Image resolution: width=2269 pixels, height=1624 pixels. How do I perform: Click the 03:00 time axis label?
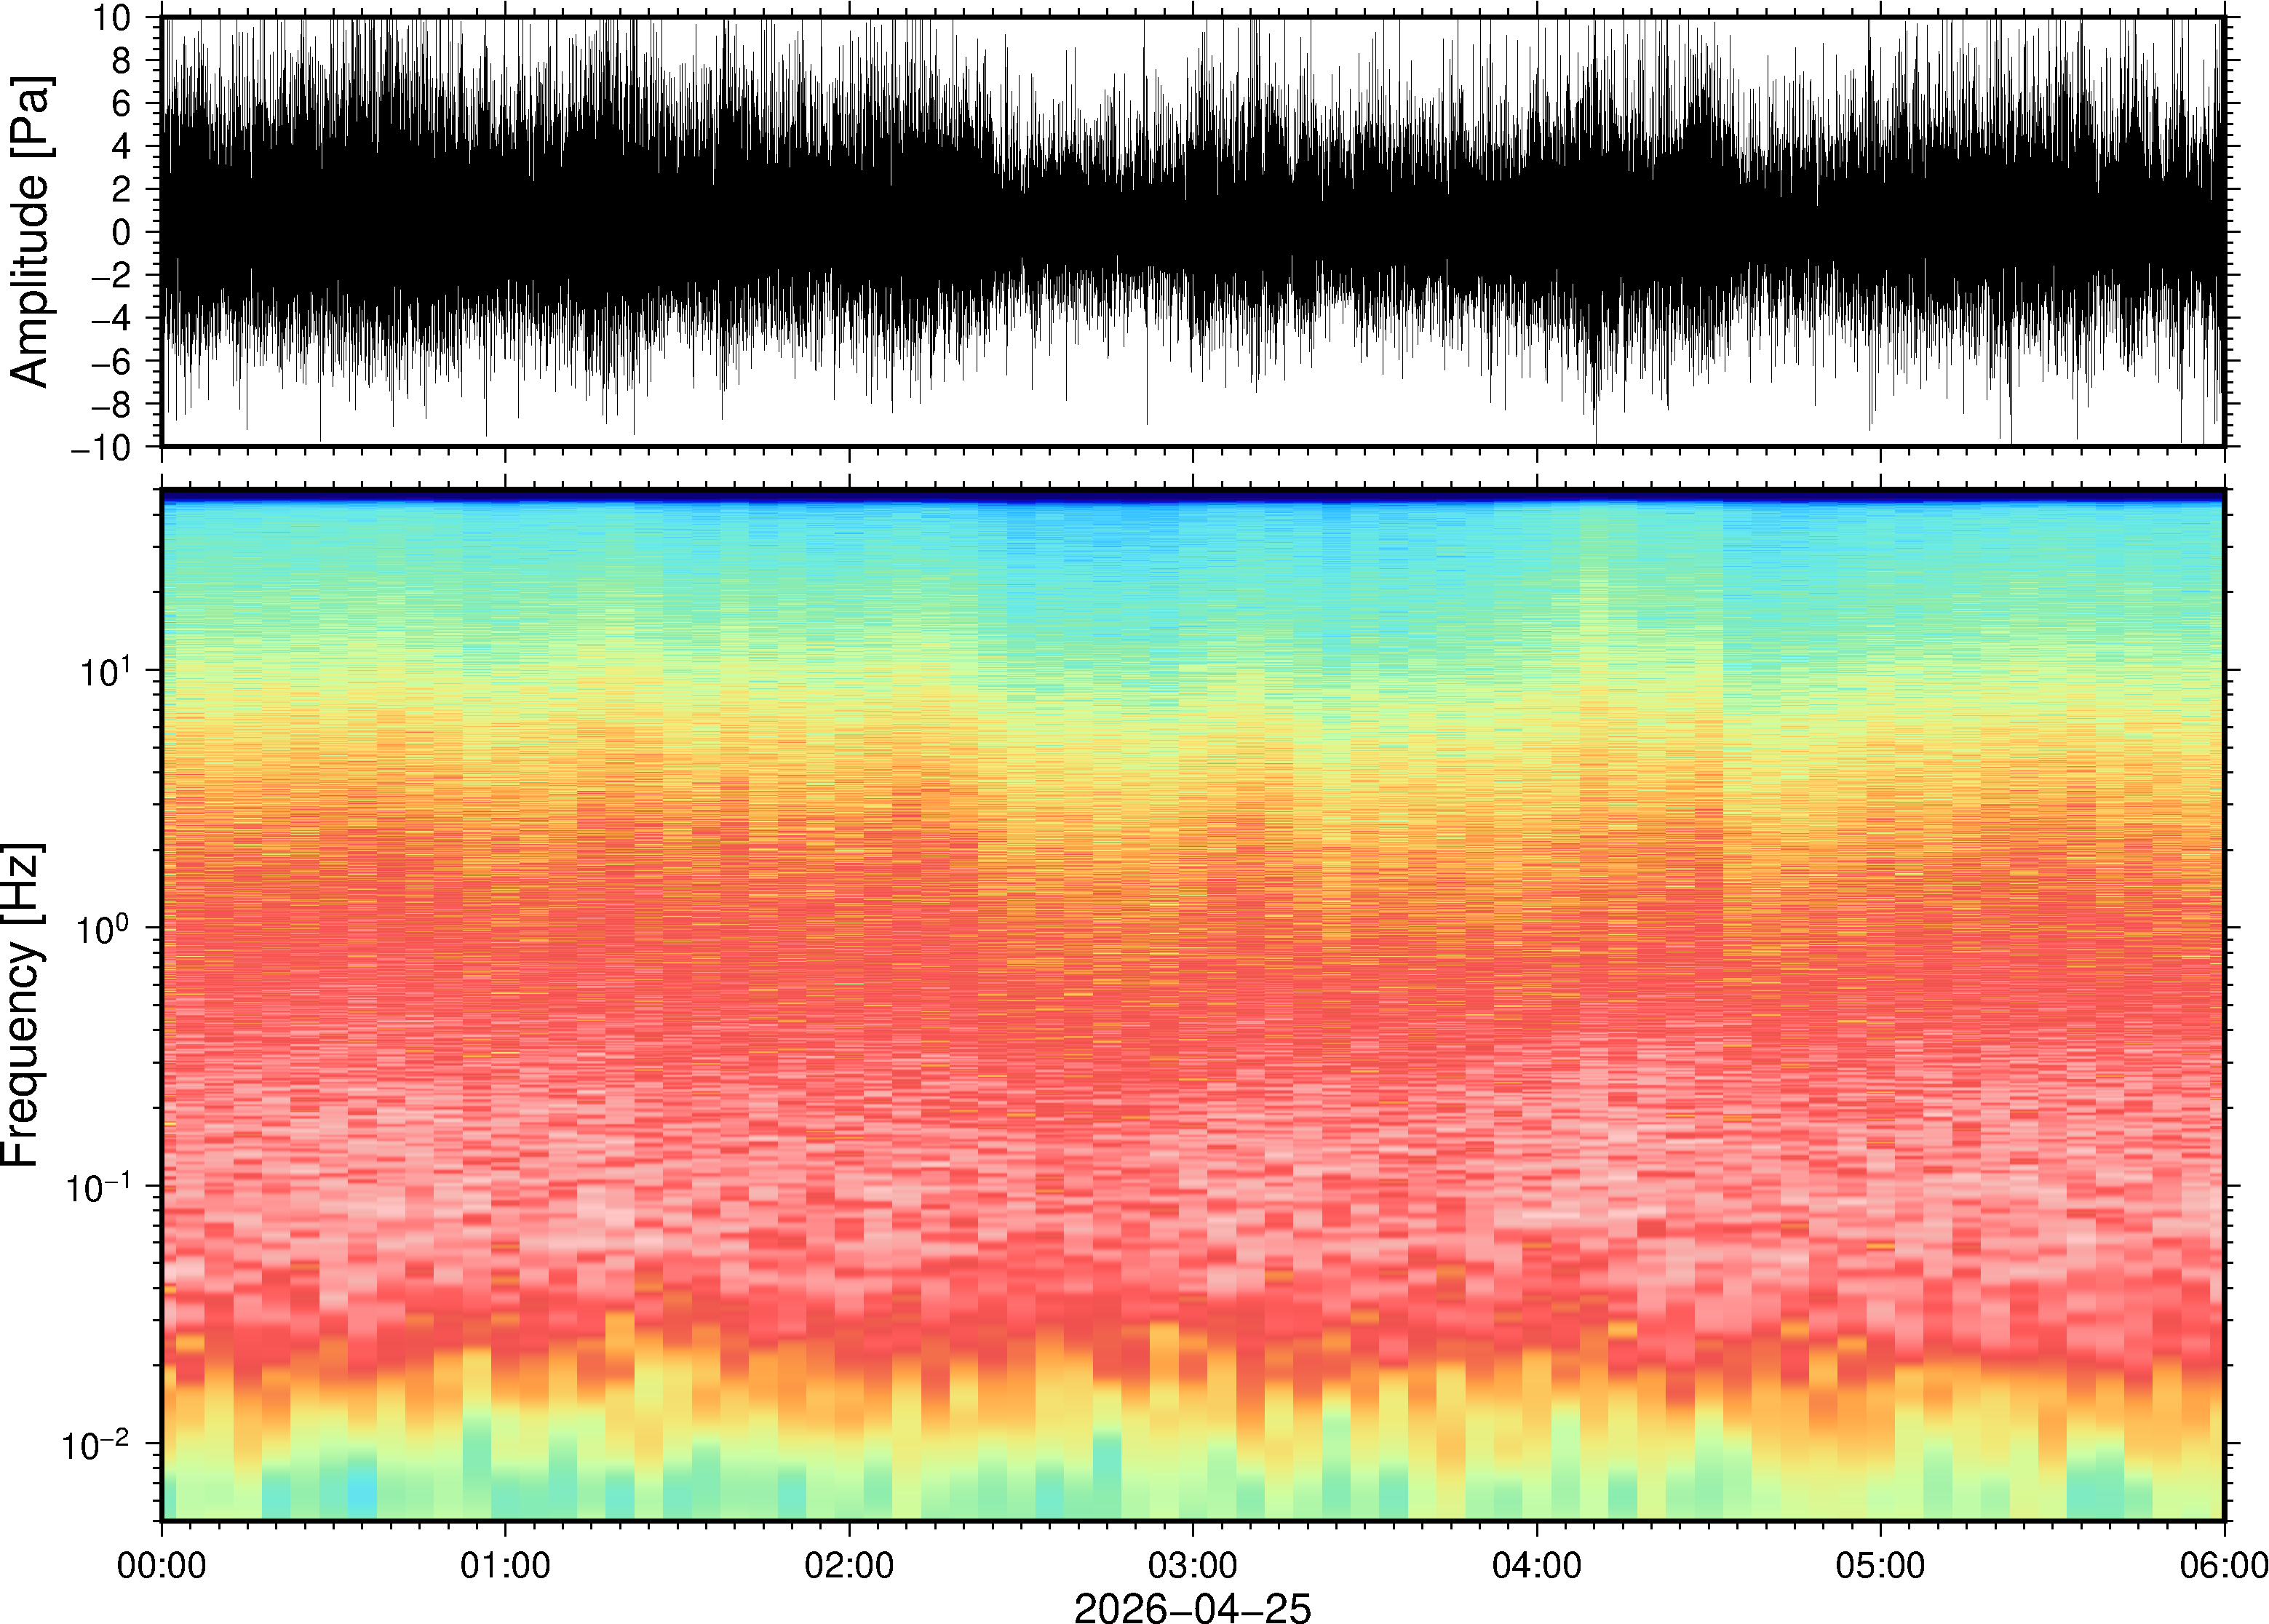click(1192, 1565)
